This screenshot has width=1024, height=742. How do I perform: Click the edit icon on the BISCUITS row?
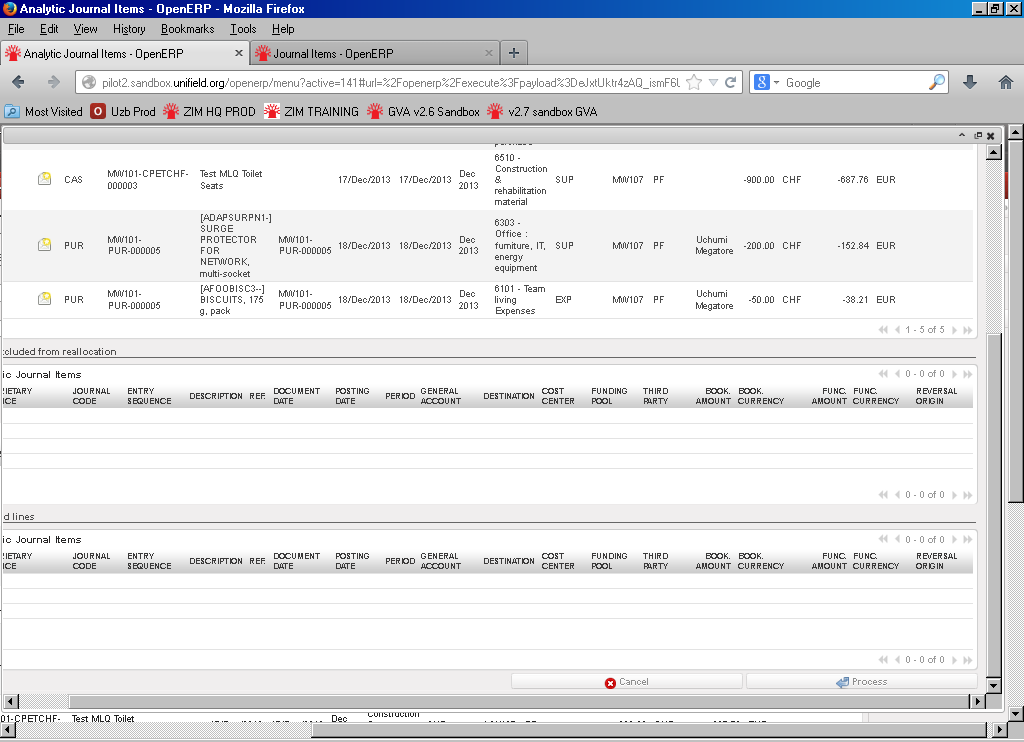click(x=44, y=298)
